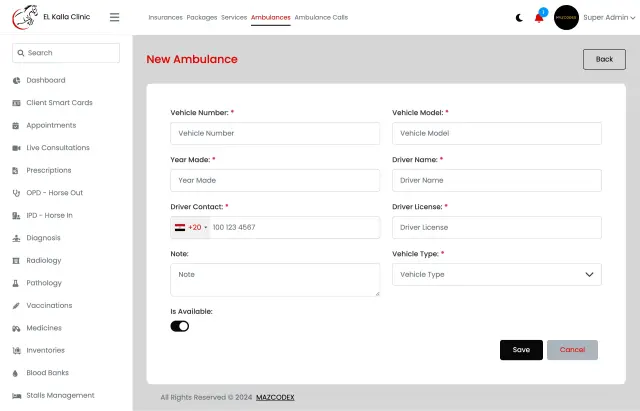Click the Driver Contact phone number field
The width and height of the screenshot is (640, 411).
295,227
